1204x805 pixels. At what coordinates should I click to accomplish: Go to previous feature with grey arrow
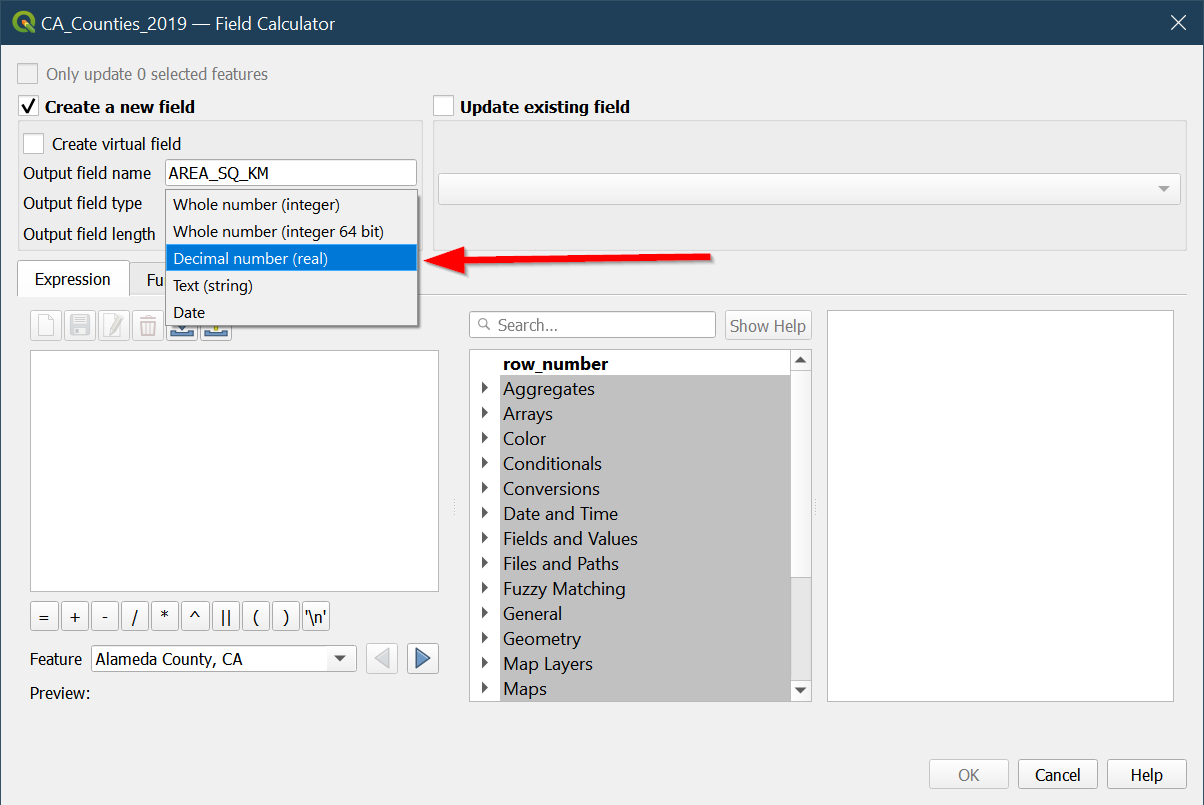pos(382,659)
